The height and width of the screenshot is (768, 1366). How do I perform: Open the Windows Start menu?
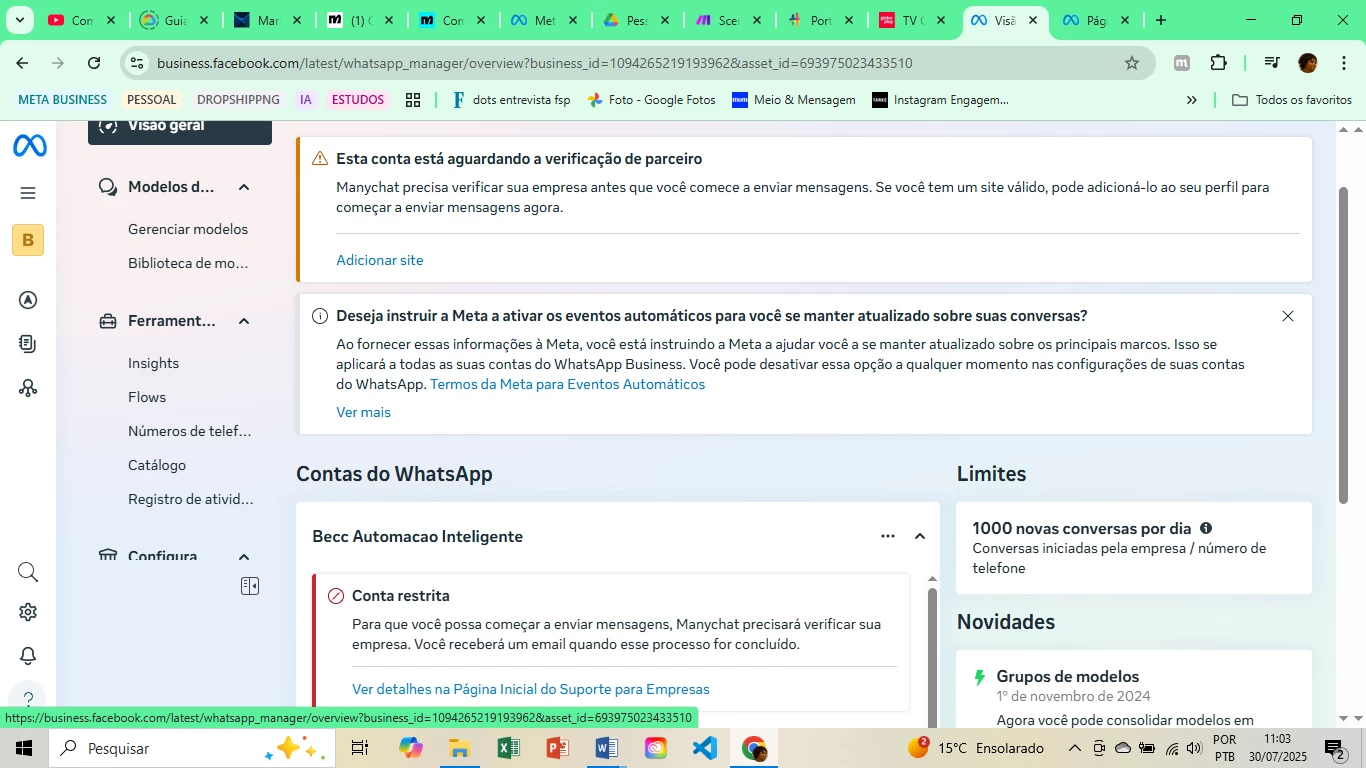pyautogui.click(x=24, y=748)
